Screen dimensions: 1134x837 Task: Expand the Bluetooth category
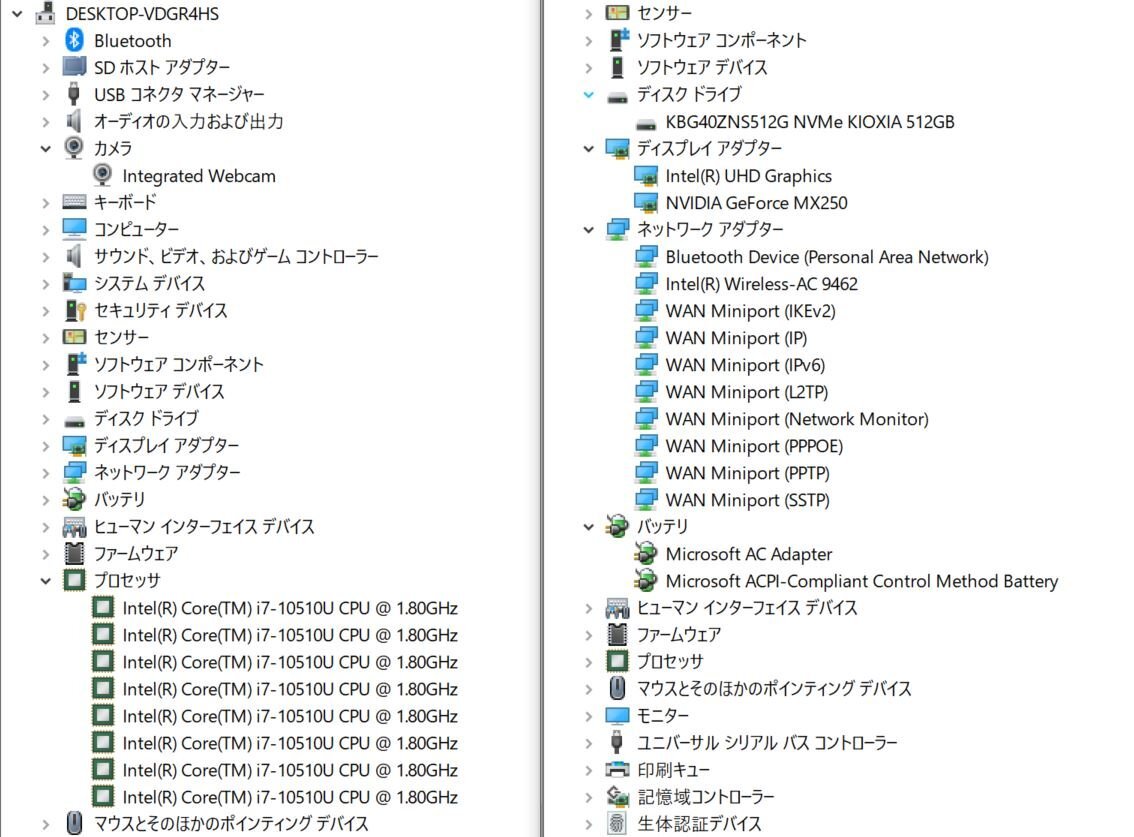[46, 41]
